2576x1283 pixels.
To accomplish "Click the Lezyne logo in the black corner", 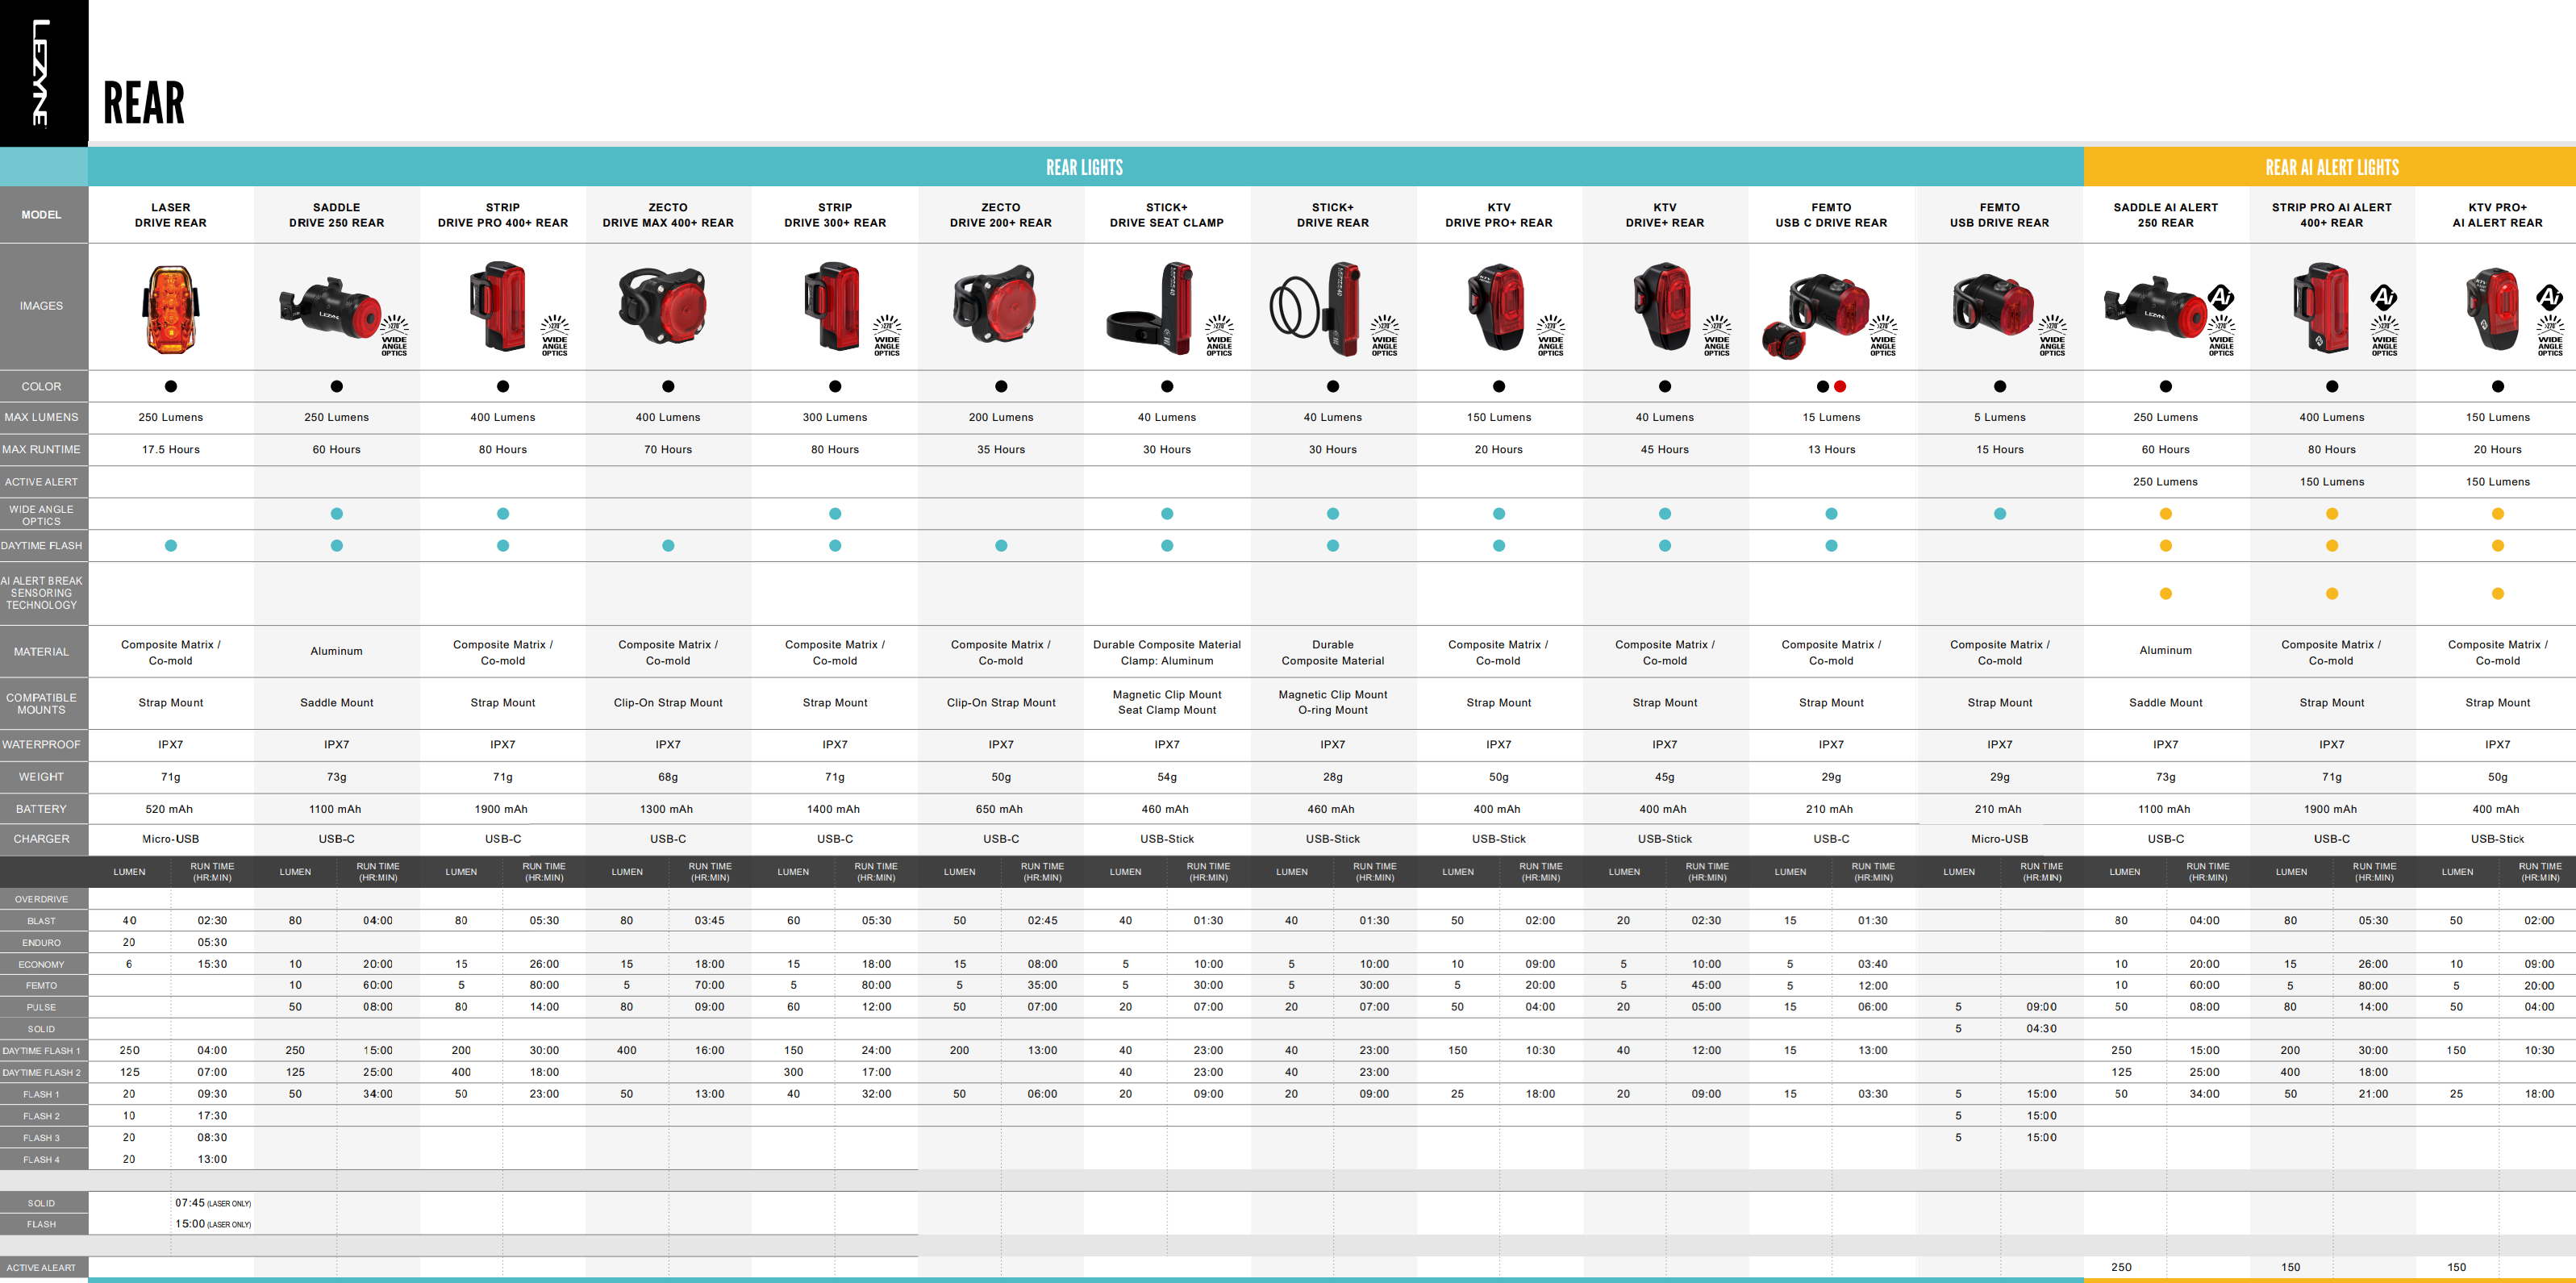I will 41,73.
